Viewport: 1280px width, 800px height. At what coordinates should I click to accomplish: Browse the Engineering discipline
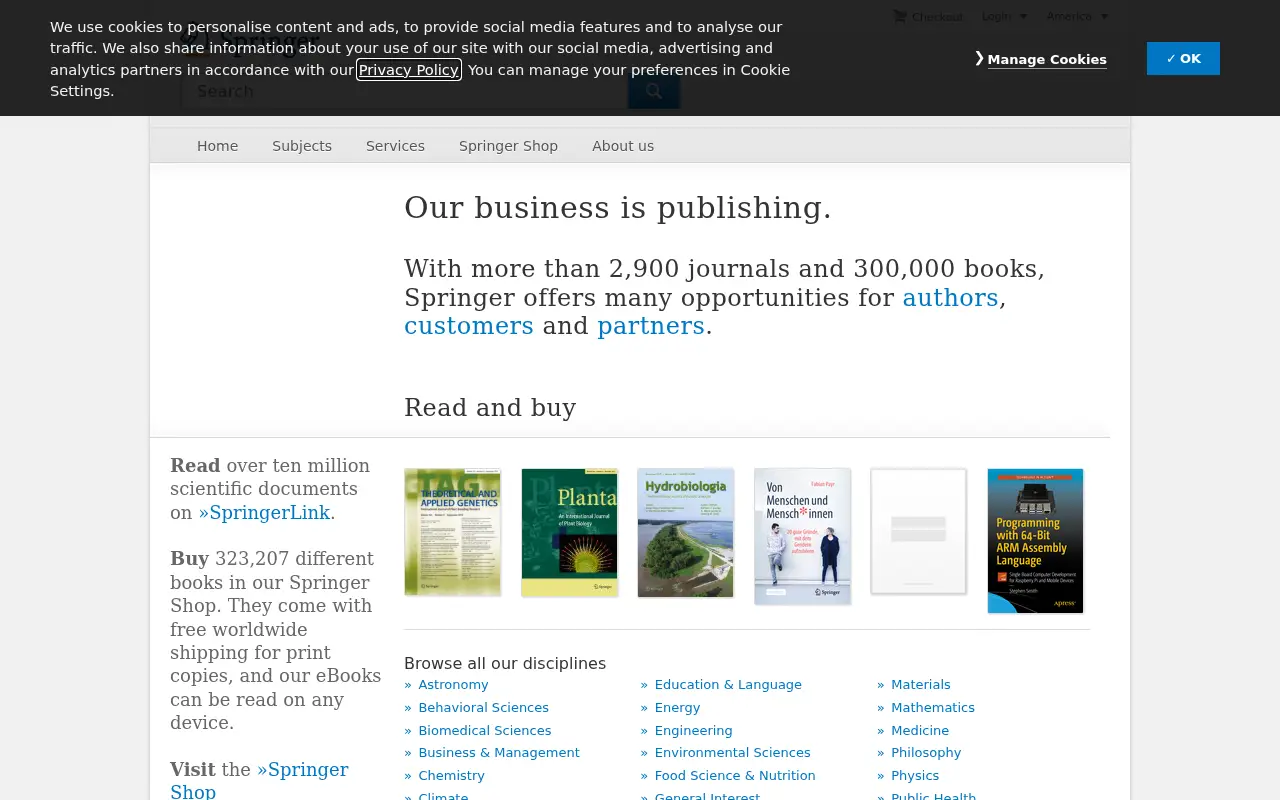693,731
